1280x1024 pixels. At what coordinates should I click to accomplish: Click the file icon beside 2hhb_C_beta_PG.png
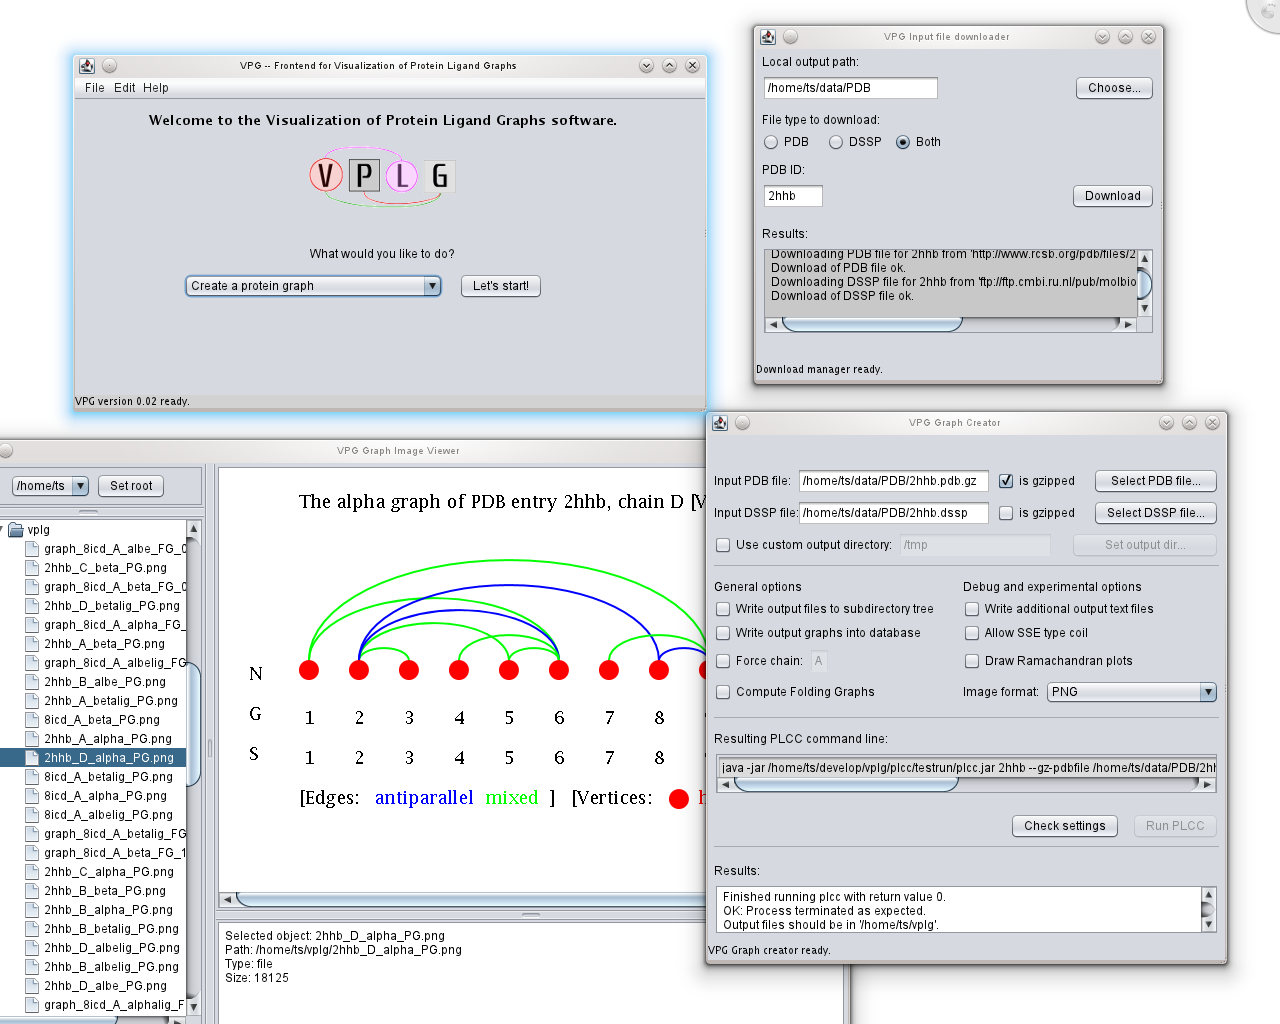pos(32,568)
